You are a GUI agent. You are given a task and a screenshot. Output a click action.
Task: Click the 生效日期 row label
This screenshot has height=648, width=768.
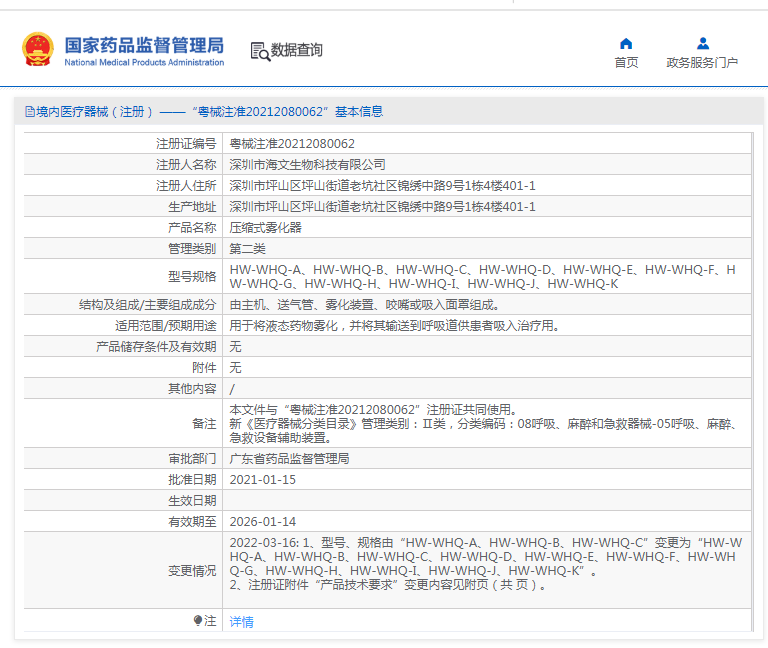[x=192, y=501]
